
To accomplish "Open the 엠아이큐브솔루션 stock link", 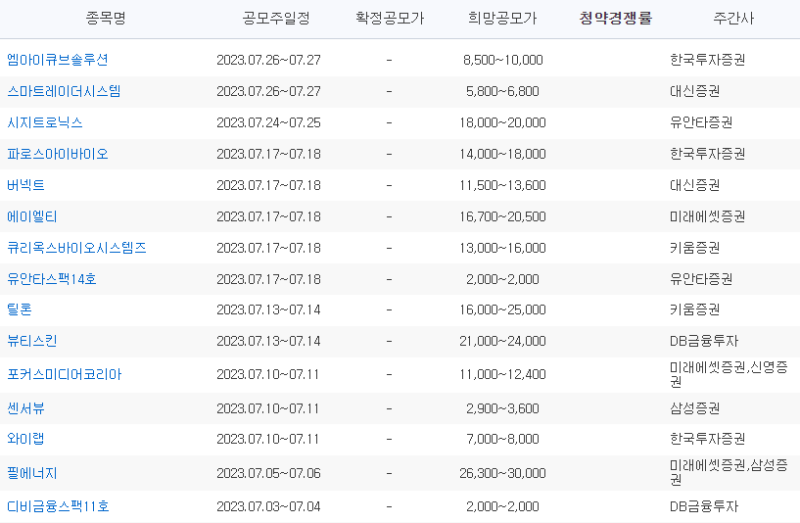I will (58, 60).
